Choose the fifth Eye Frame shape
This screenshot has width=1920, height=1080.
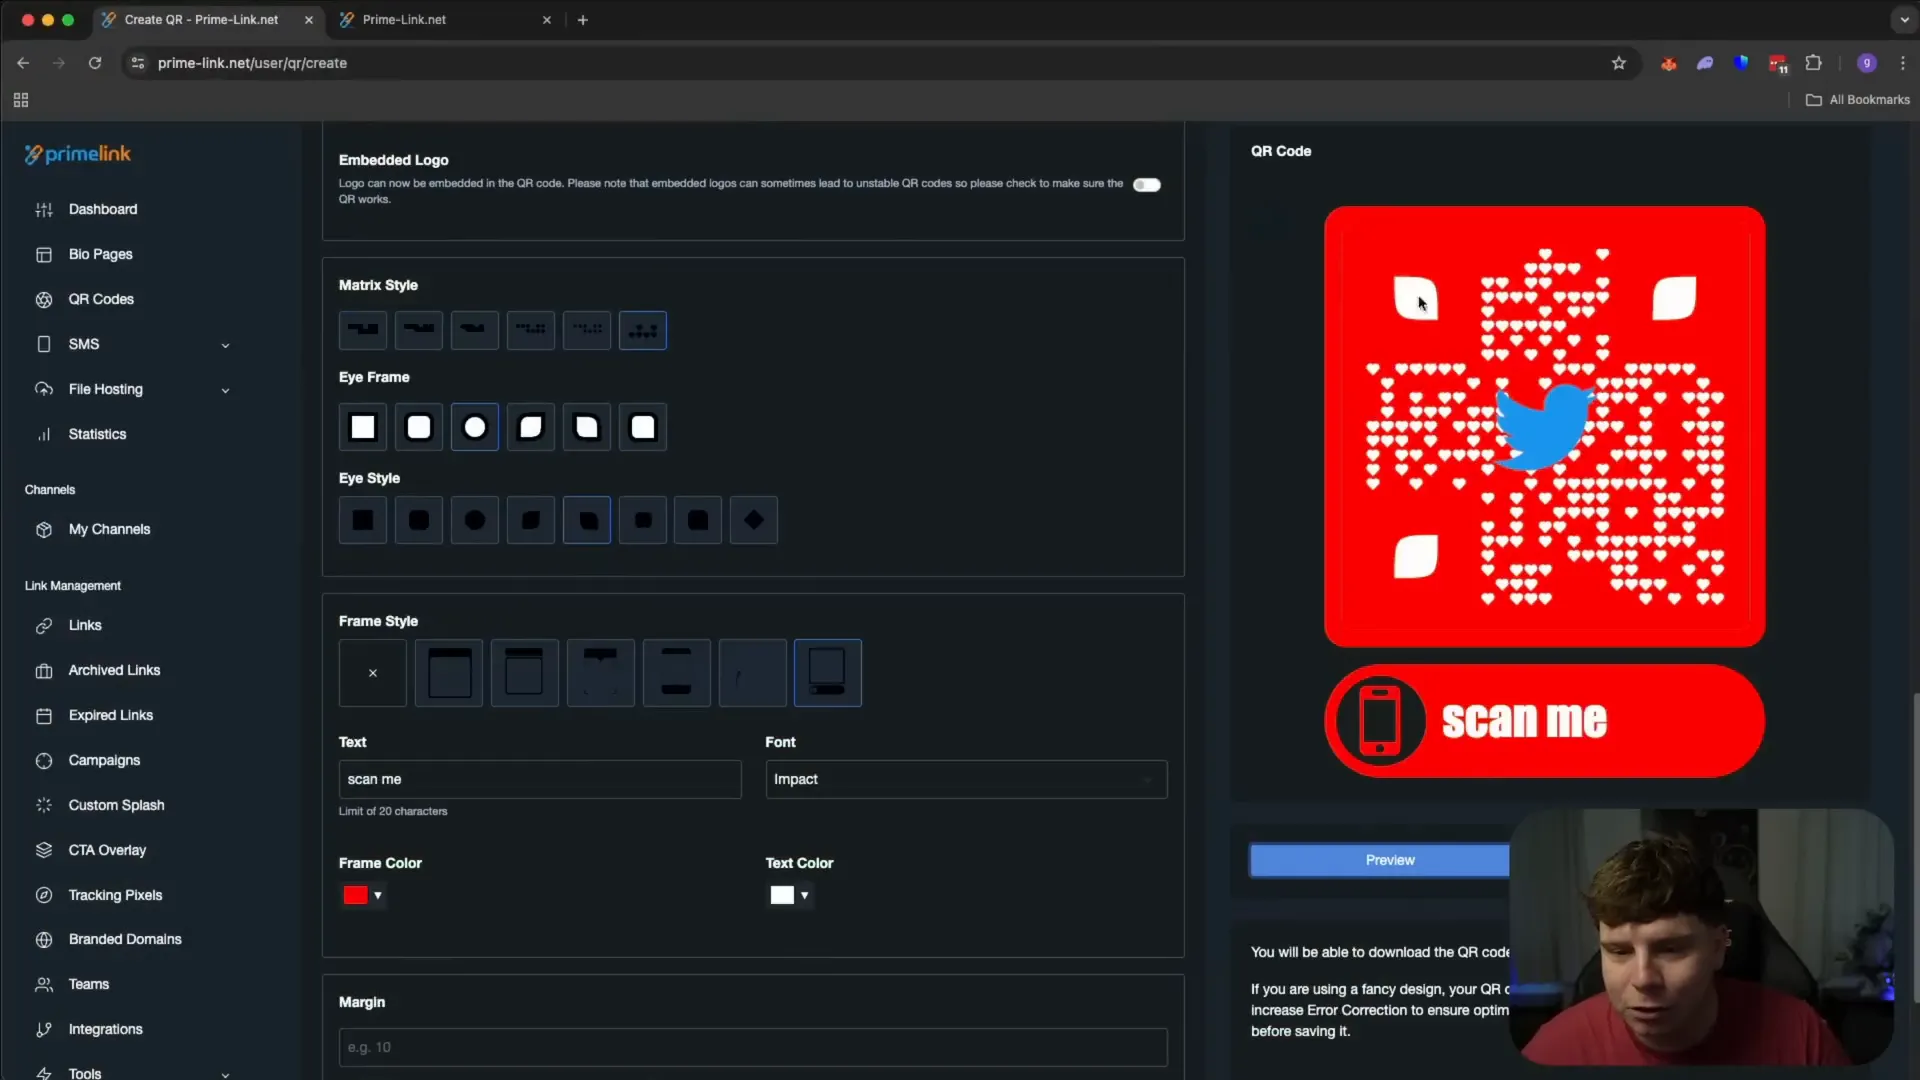point(587,427)
